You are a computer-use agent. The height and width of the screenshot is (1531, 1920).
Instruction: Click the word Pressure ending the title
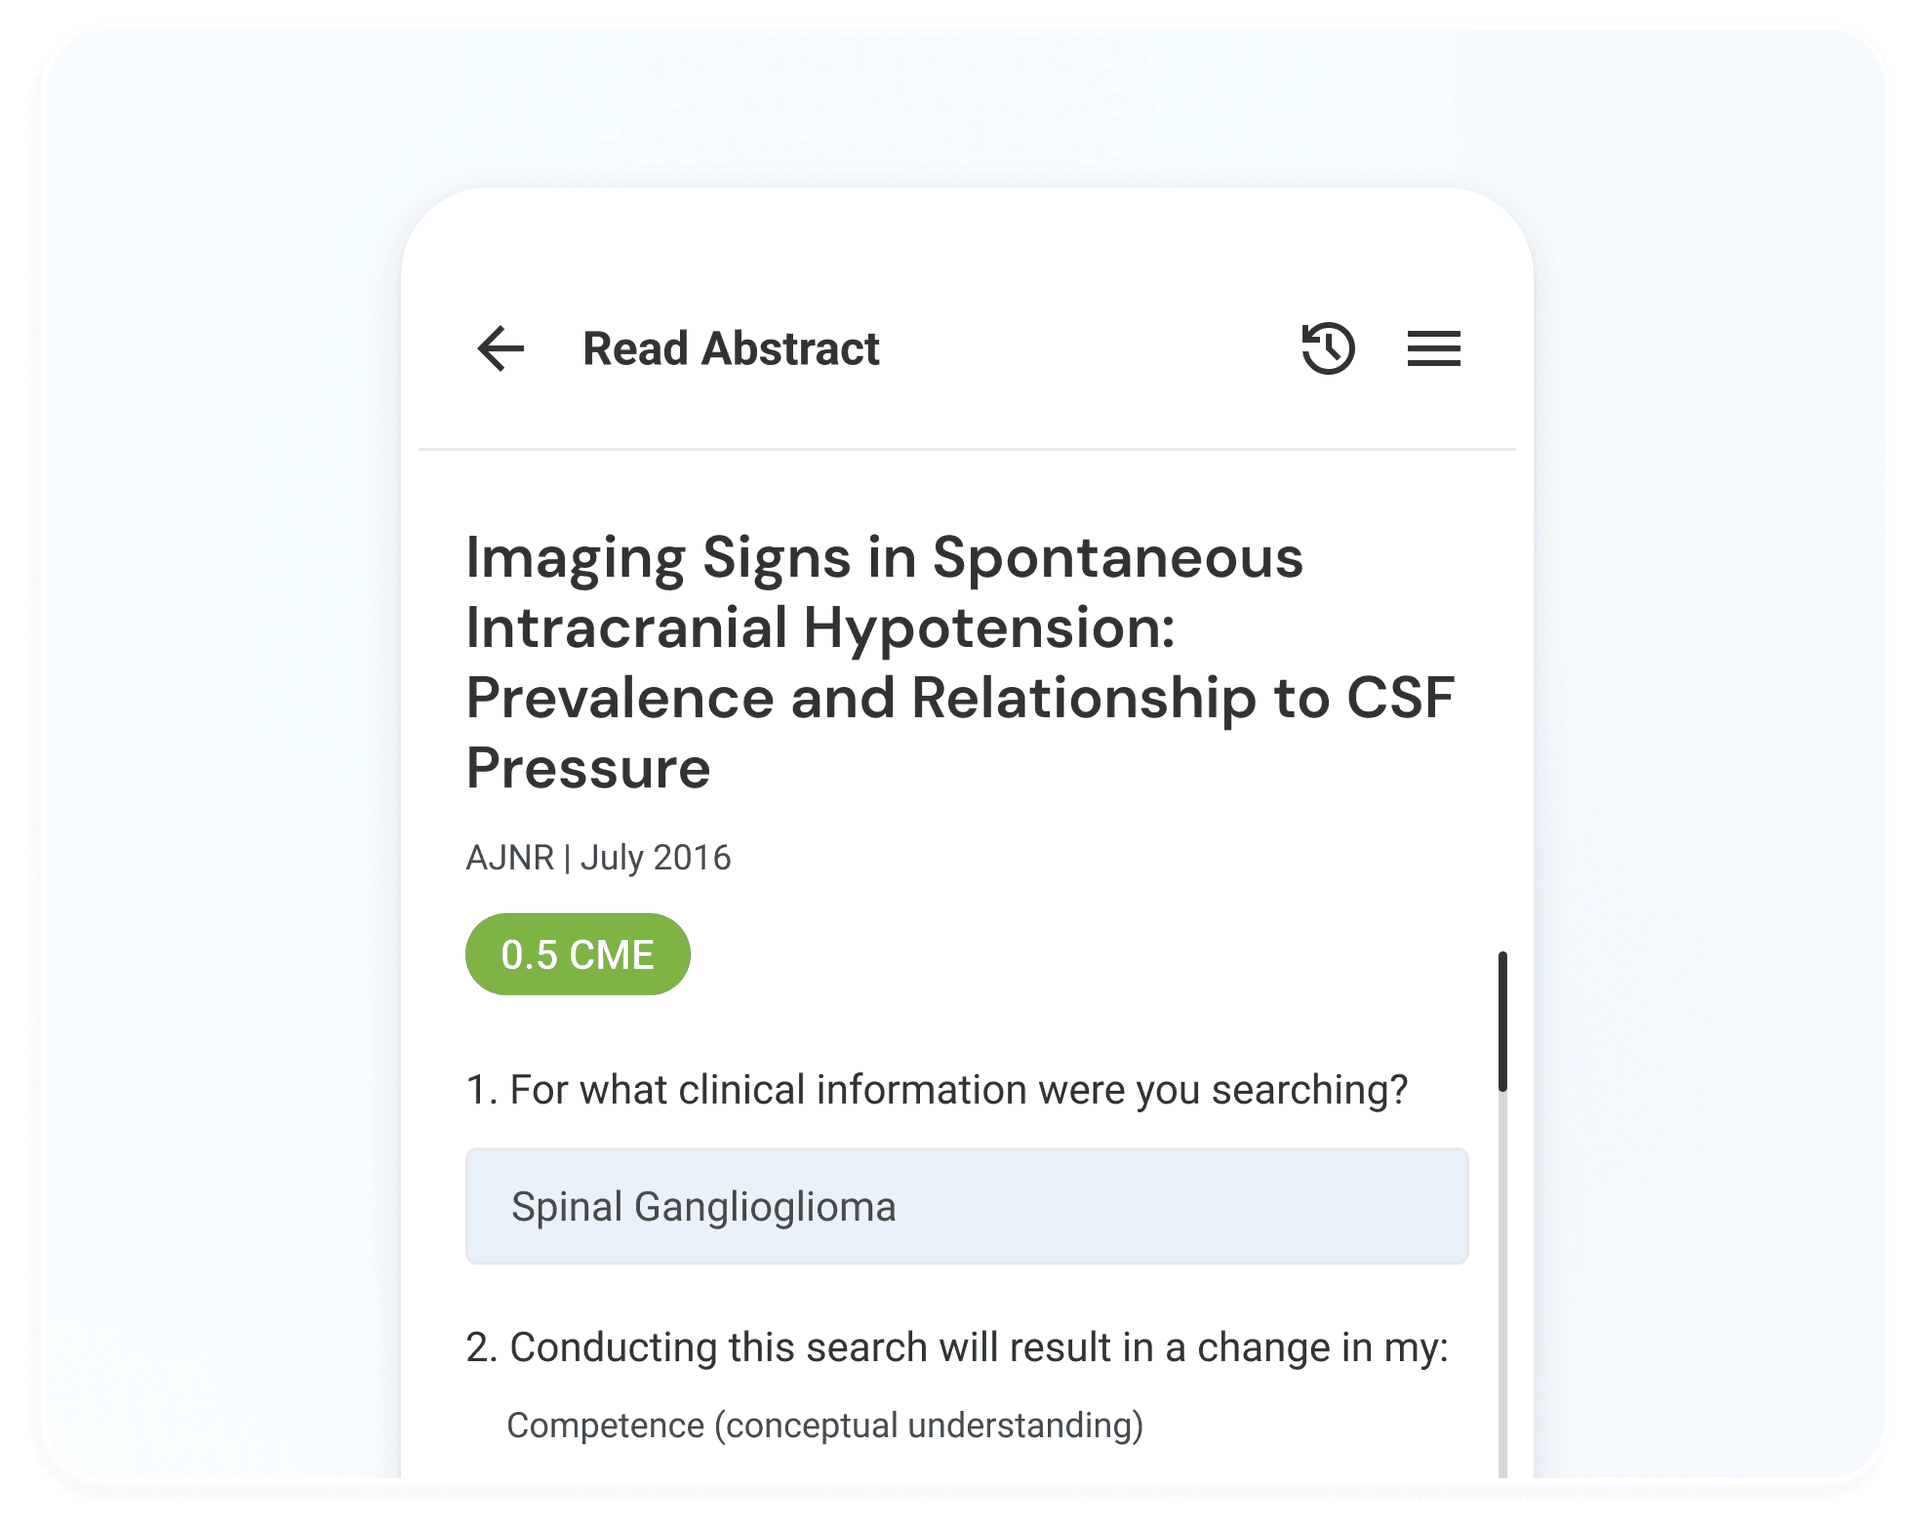click(588, 768)
